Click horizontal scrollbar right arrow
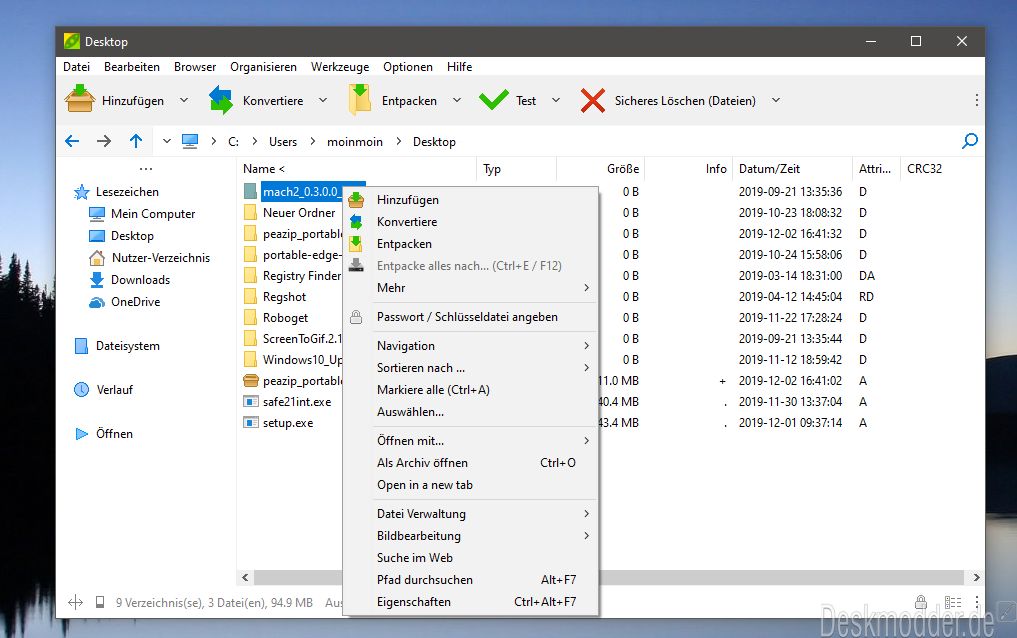The height and width of the screenshot is (638, 1017). (x=976, y=578)
